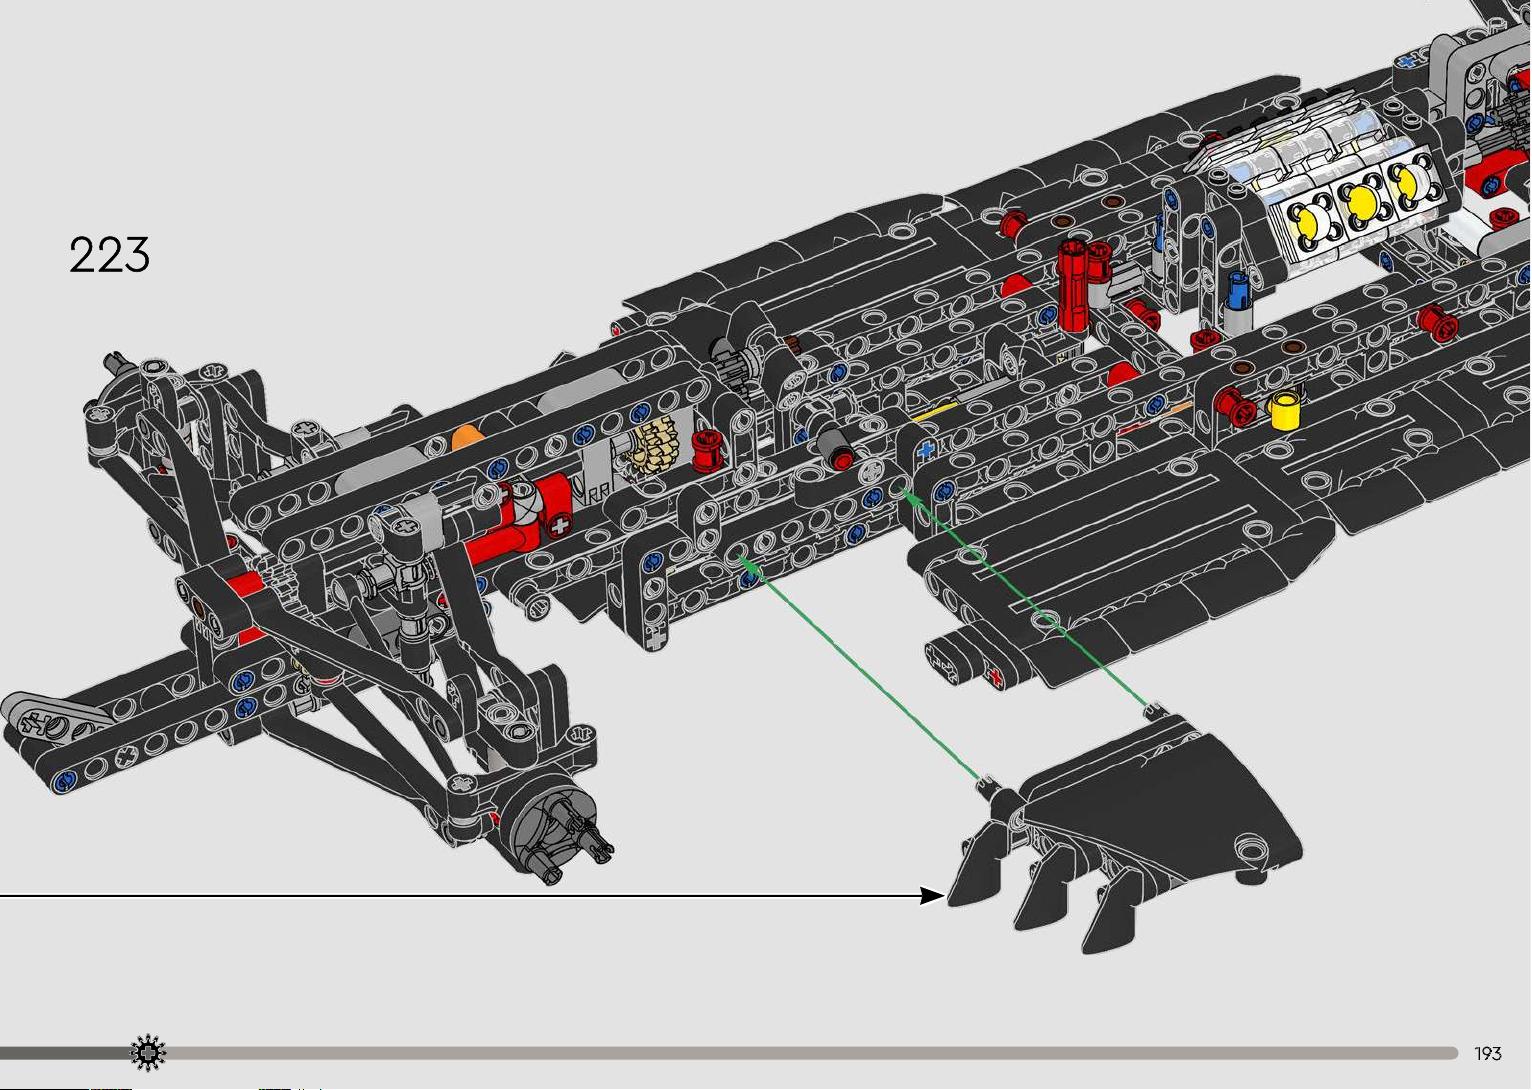
Task: Click the build progress bar track
Action: tap(729, 1053)
